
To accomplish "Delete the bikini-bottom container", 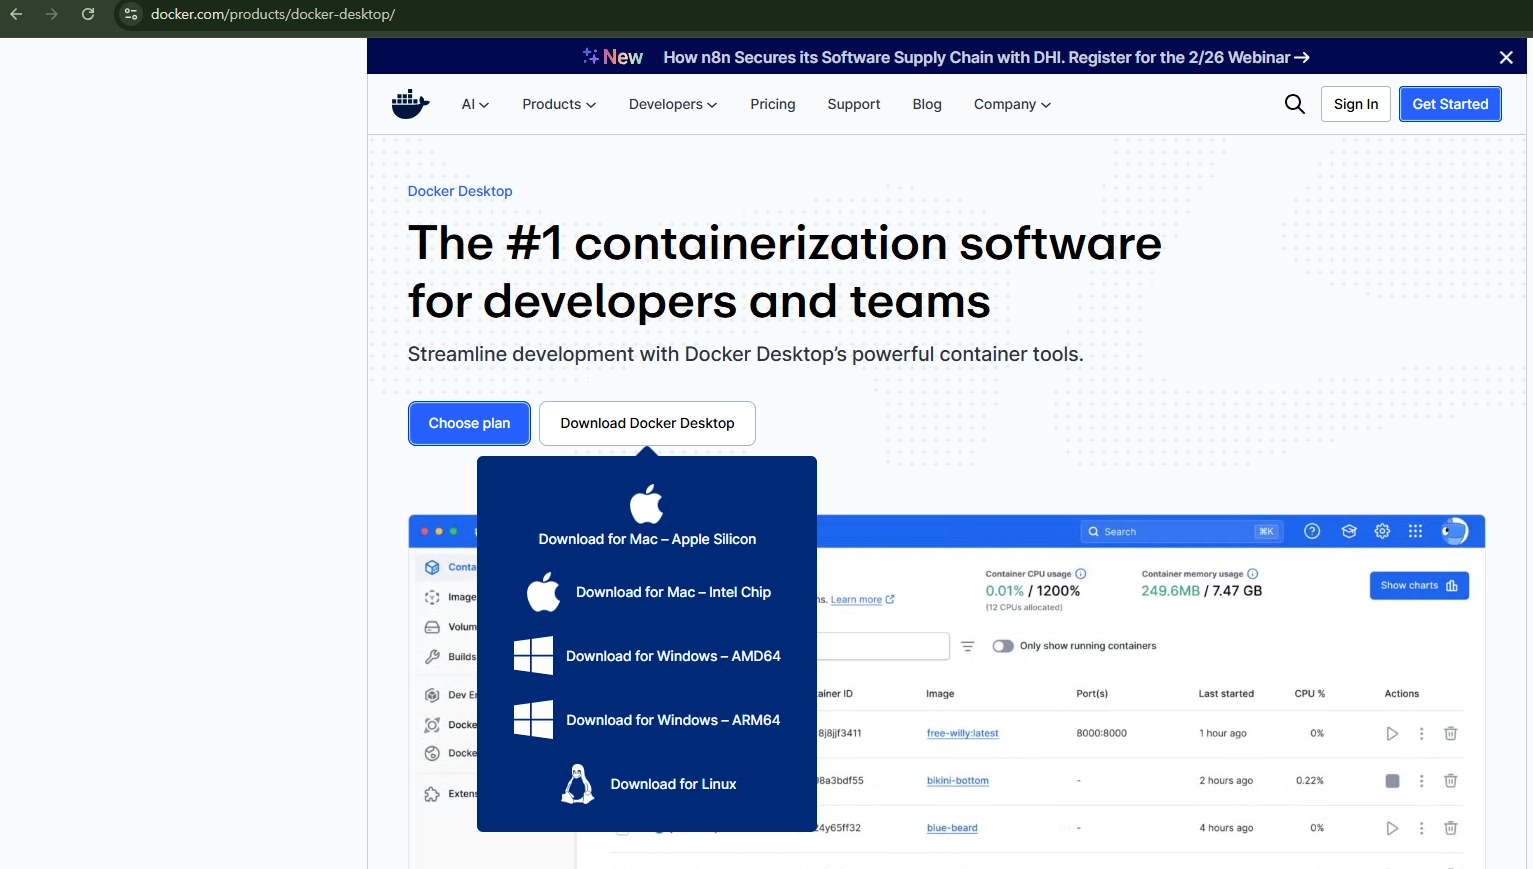I will (x=1450, y=781).
